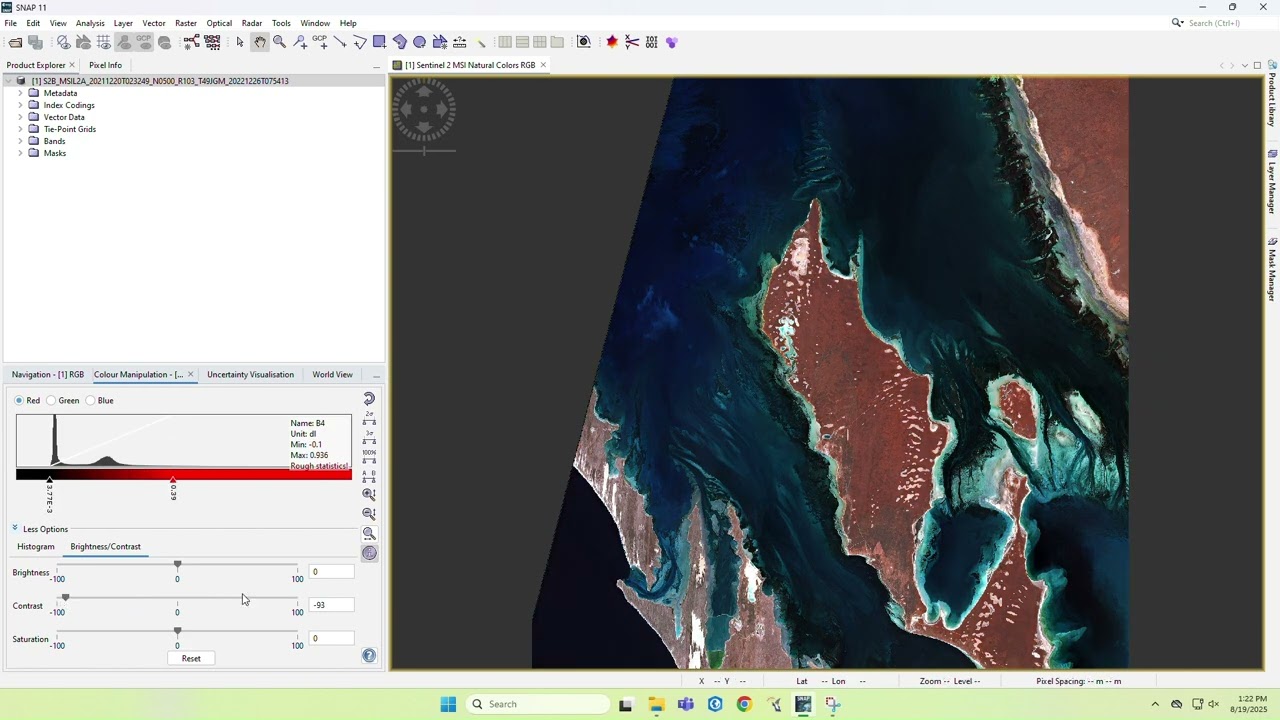Click the Contrast value field showing -93
Image resolution: width=1280 pixels, height=720 pixels.
pos(331,605)
